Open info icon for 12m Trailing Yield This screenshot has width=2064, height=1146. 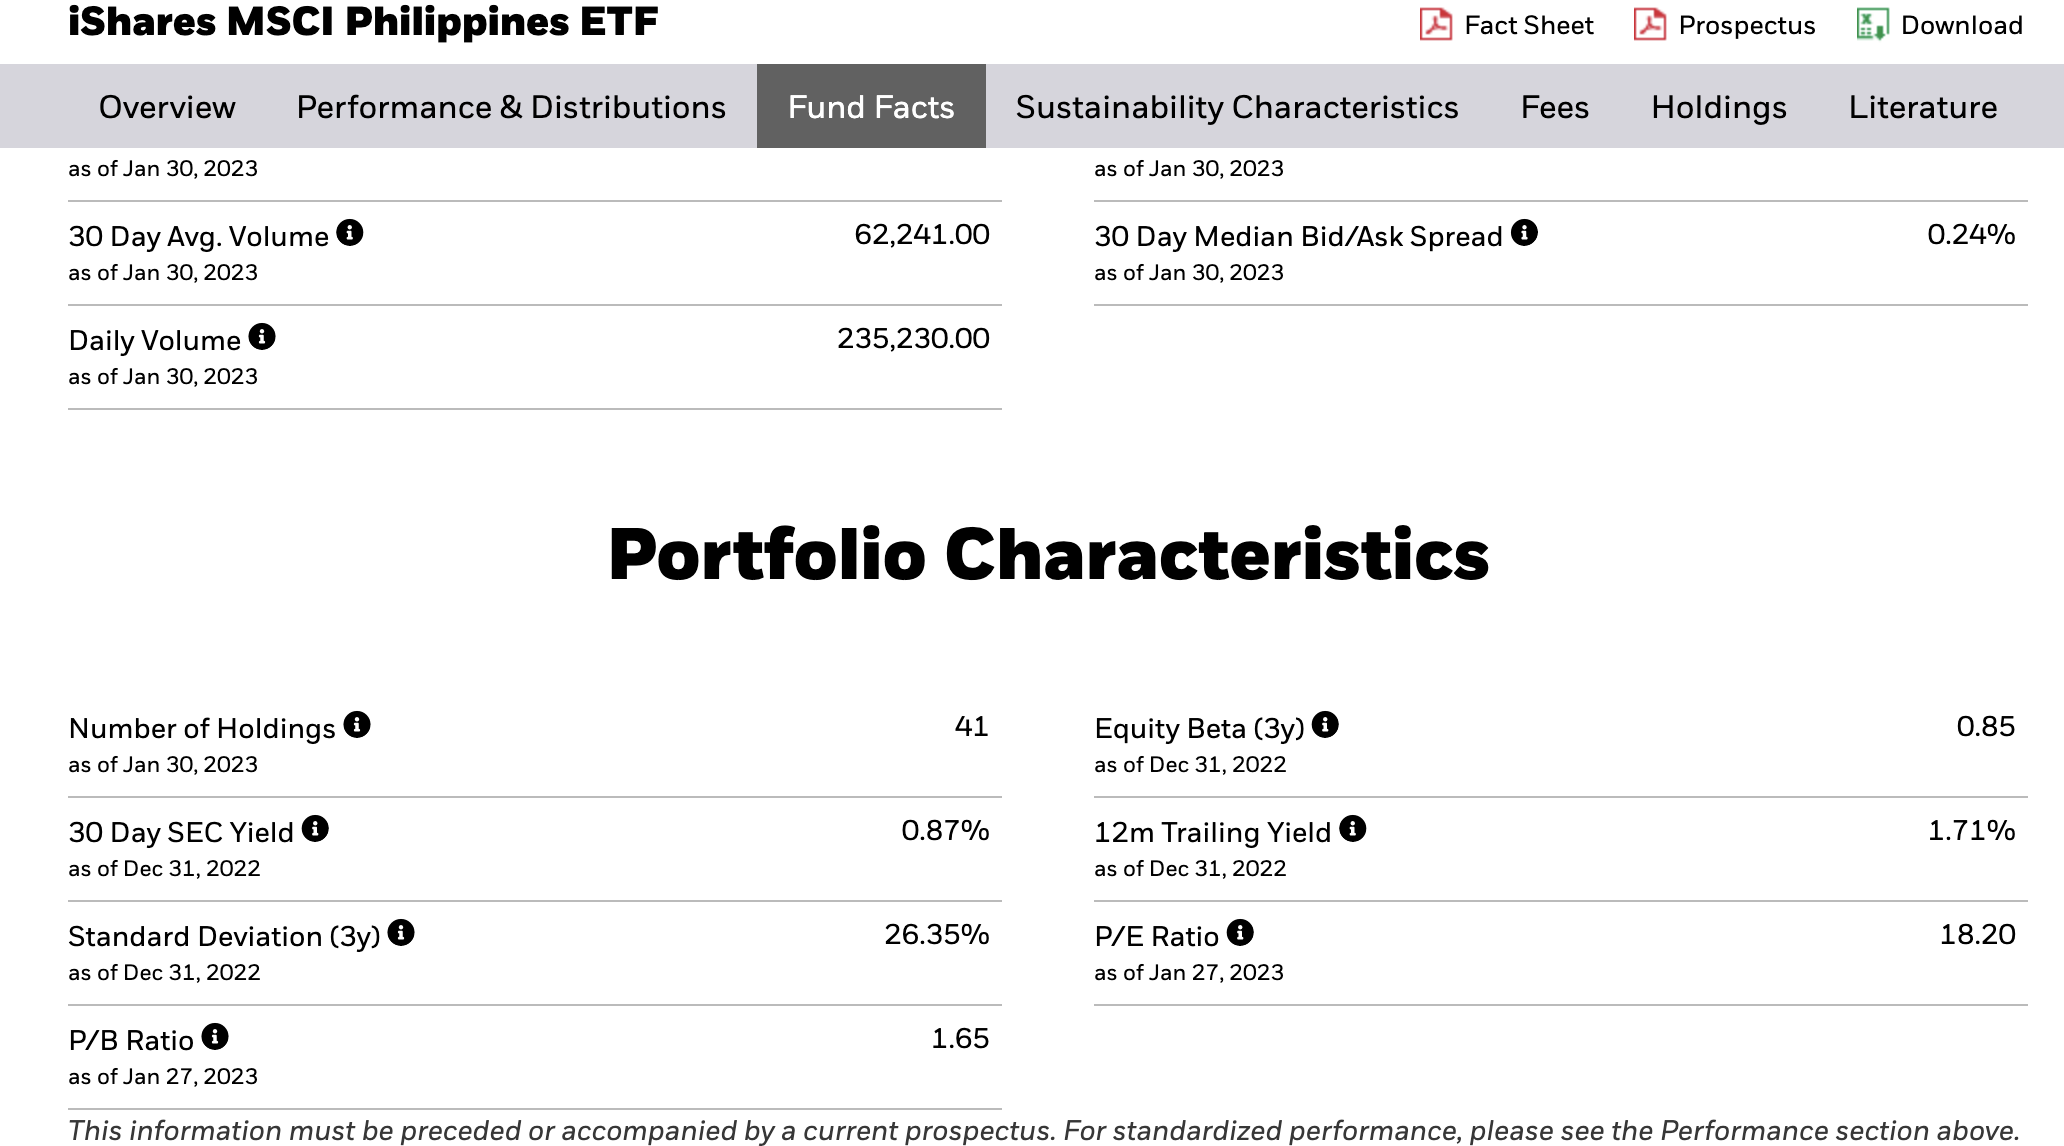1353,829
